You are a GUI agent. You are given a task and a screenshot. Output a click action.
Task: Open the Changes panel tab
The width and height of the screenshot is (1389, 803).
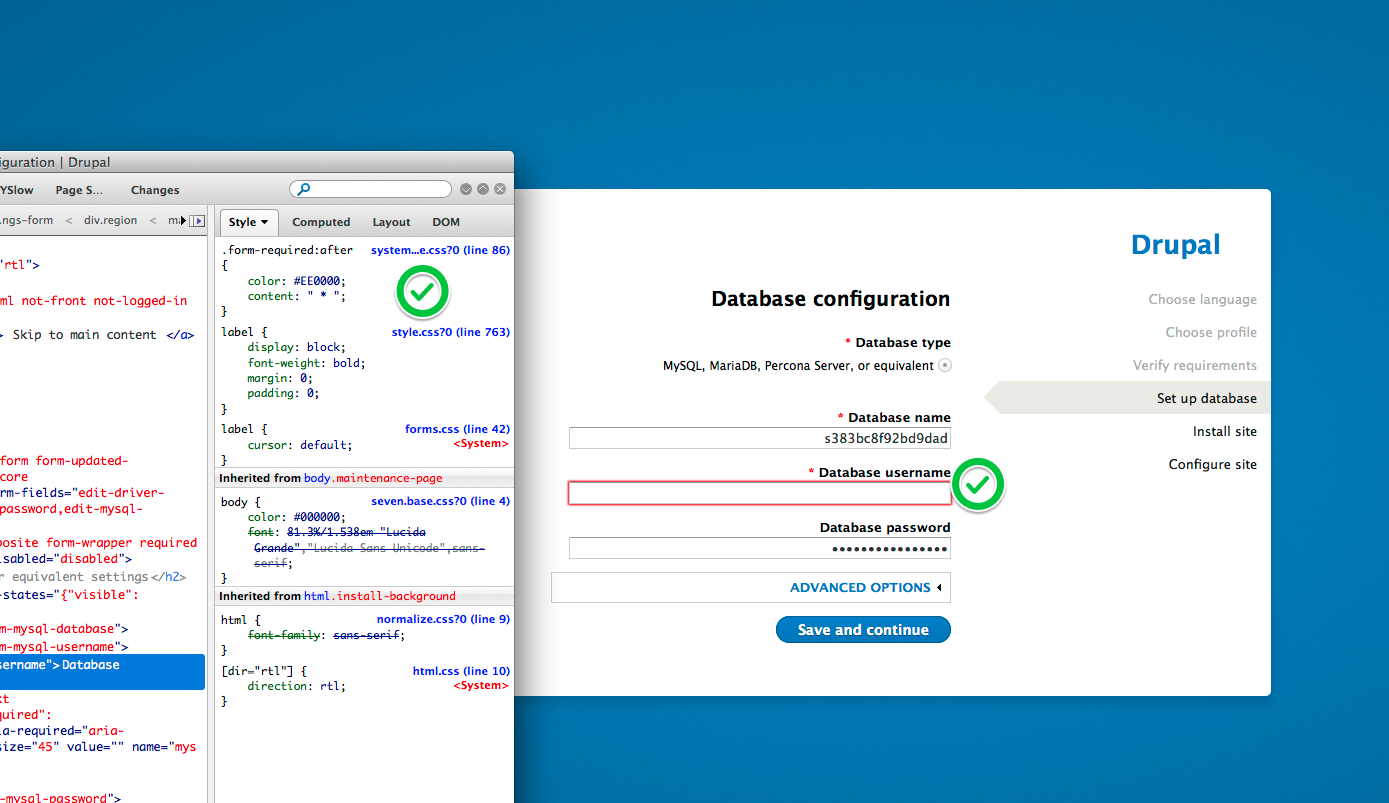tap(155, 190)
